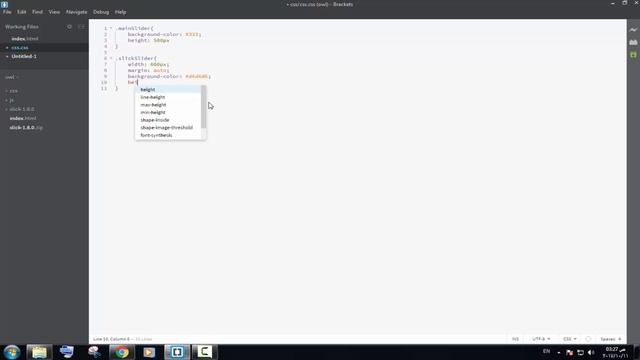Switch to Brackets in the taskbar
The image size is (640, 360).
(177, 352)
